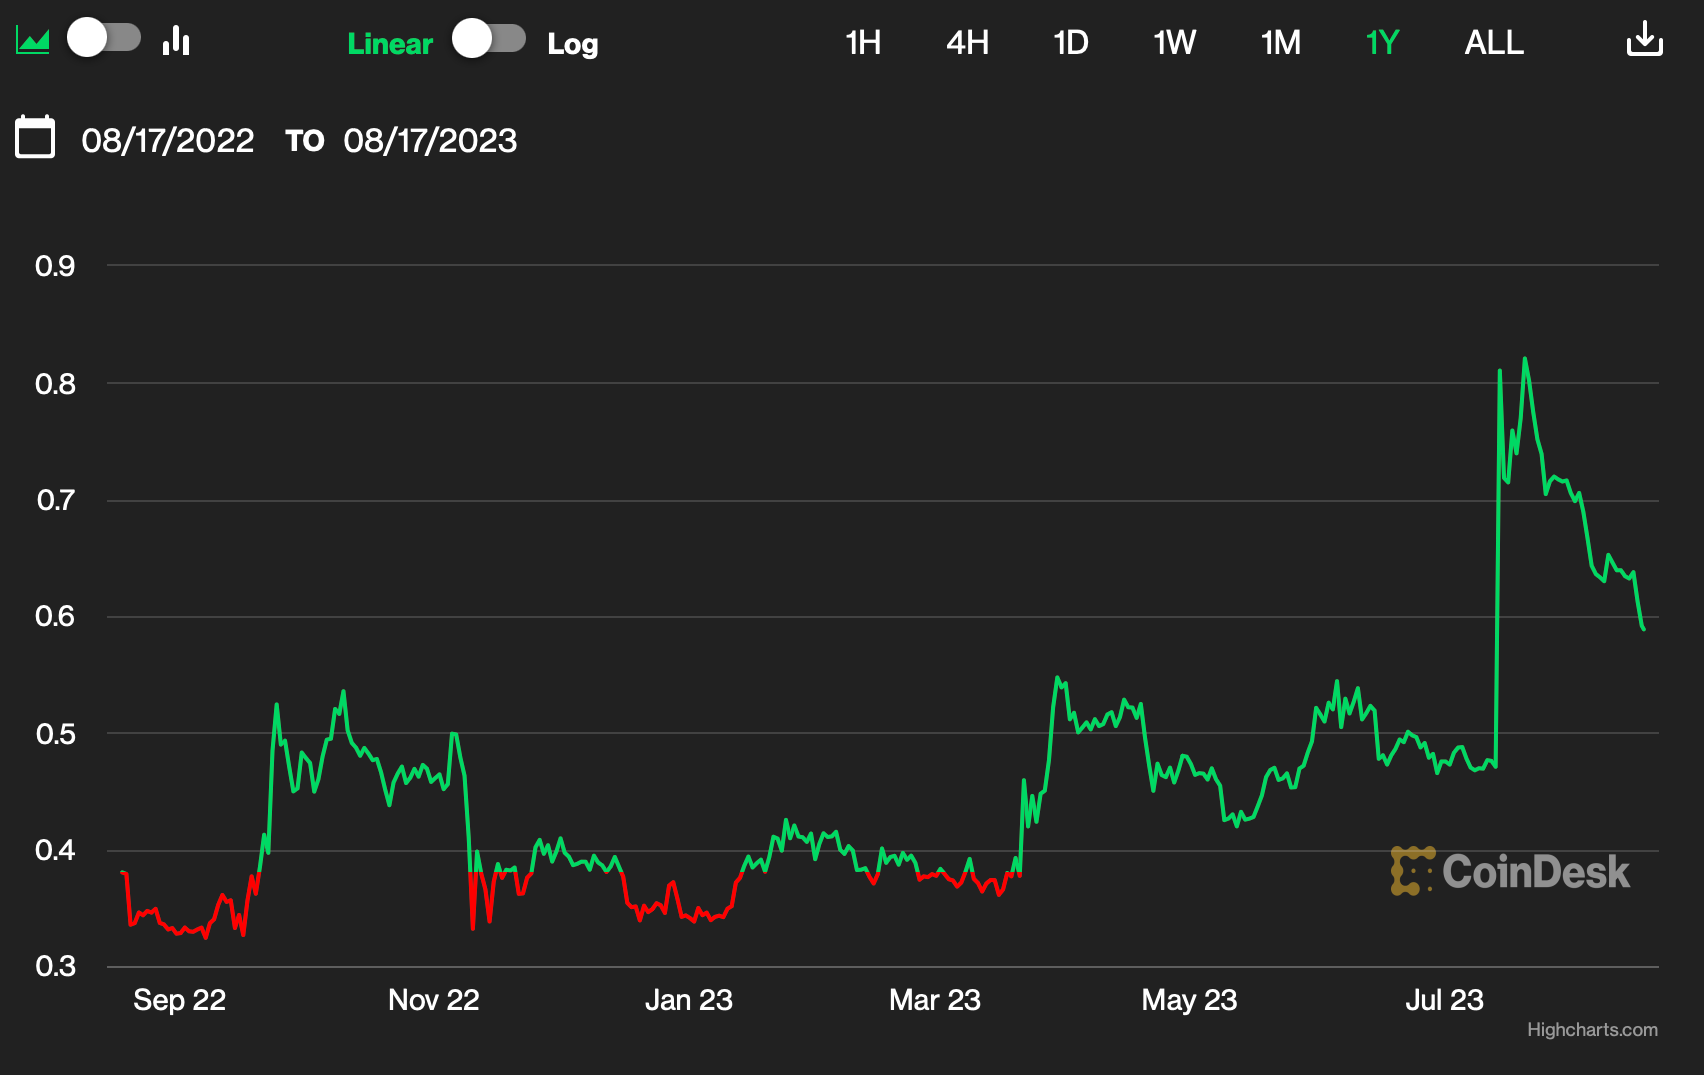Switch to the 1H time range
Viewport: 1704px width, 1075px height.
[x=863, y=43]
